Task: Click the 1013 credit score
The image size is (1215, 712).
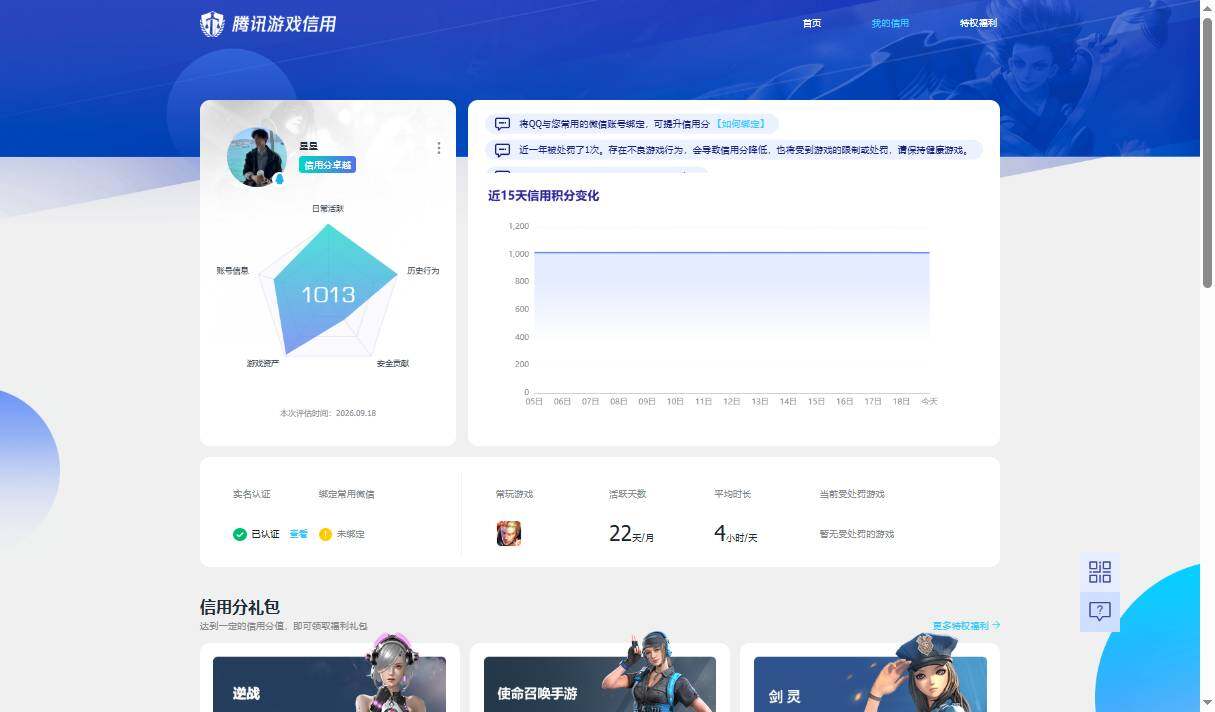Action: tap(328, 294)
